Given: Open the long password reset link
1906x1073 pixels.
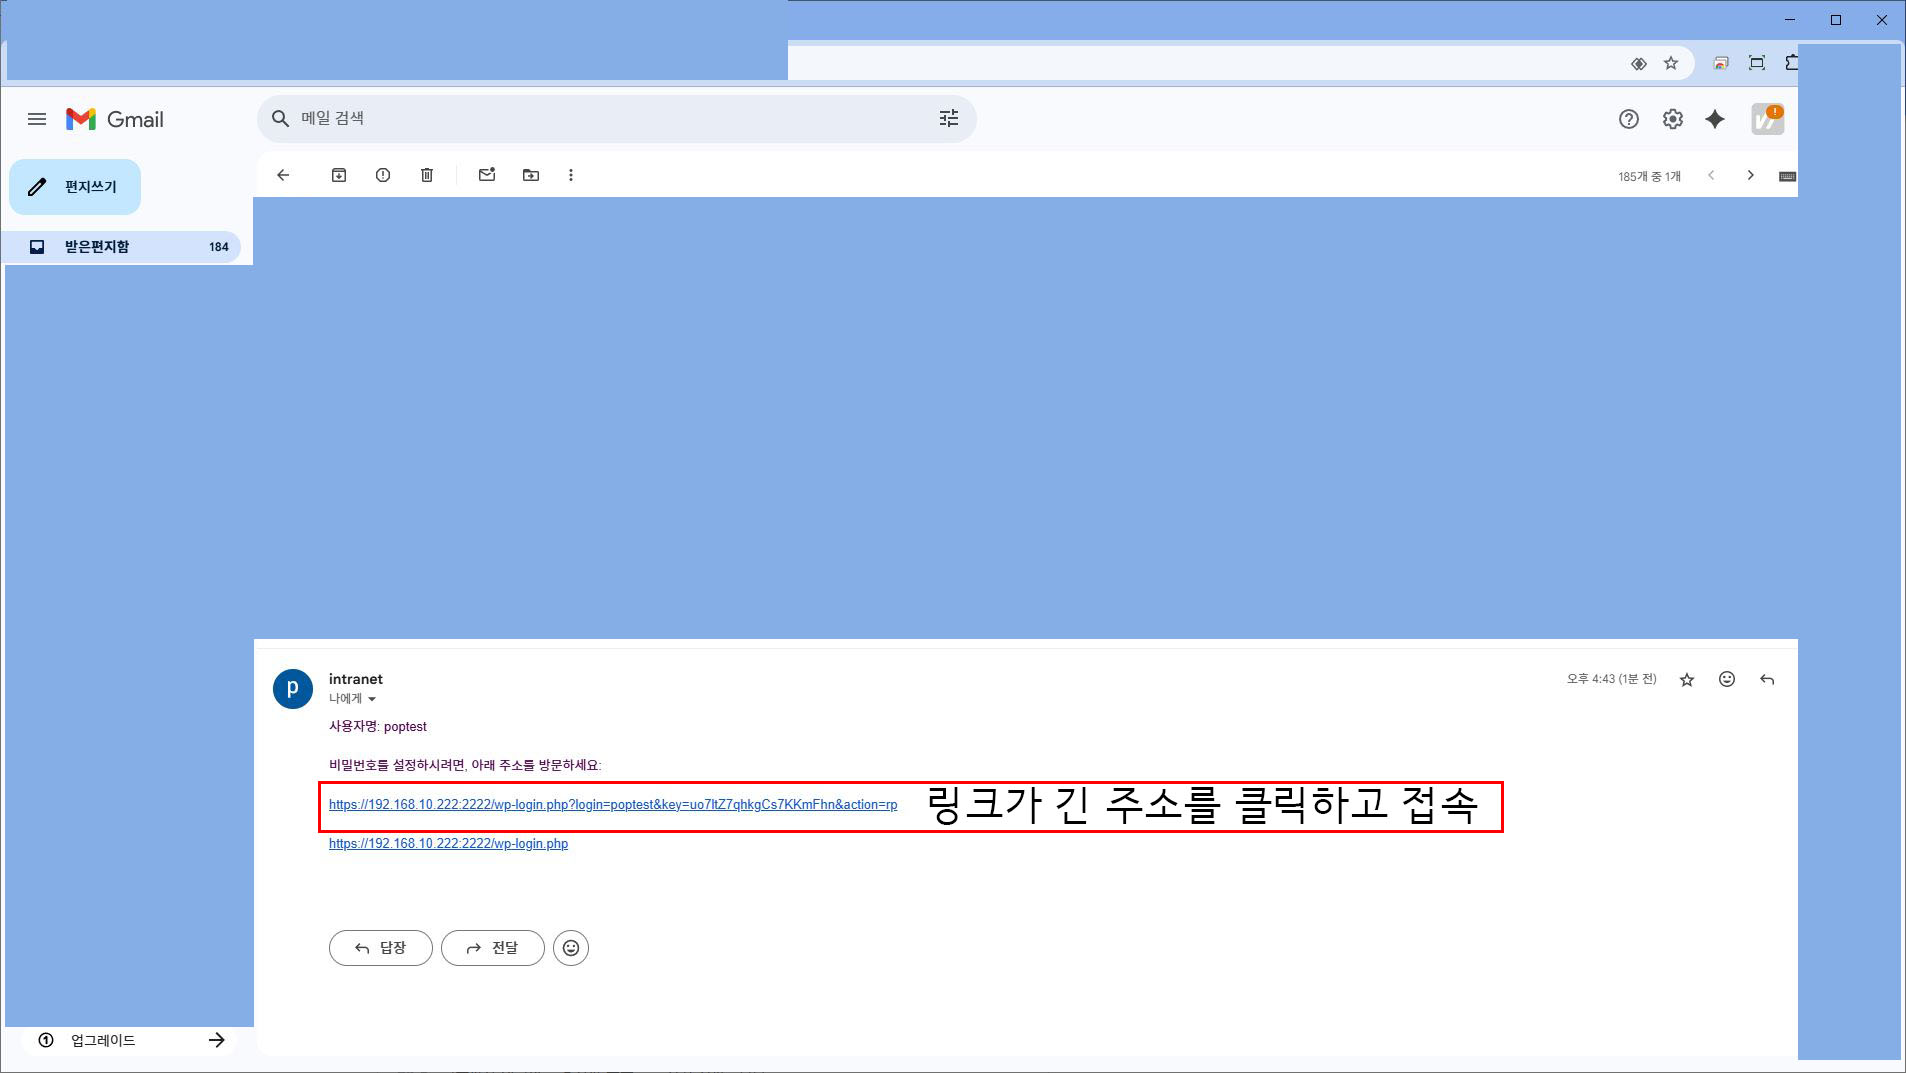Looking at the screenshot, I should click(x=612, y=805).
